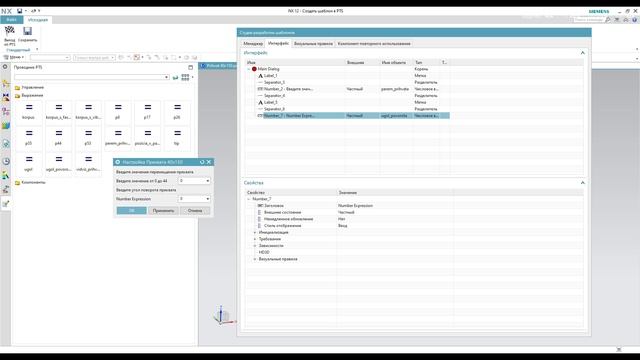Click the Имя column header in interface table
Viewport: 640px width, 360px height.
tap(295, 62)
